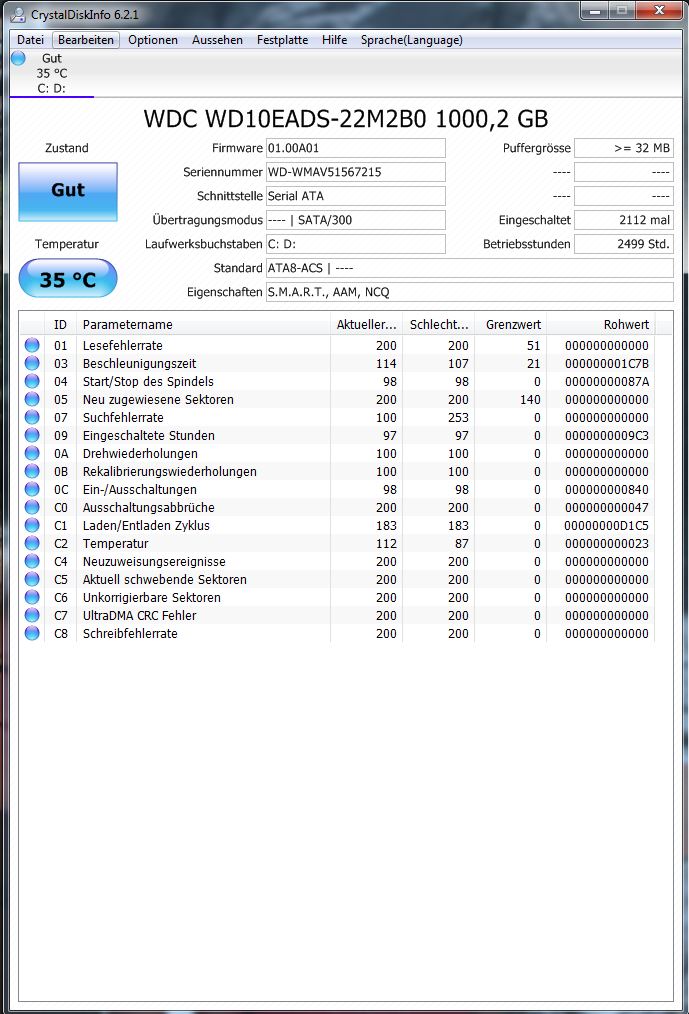
Task: Click the Gut health status button
Action: [x=68, y=191]
